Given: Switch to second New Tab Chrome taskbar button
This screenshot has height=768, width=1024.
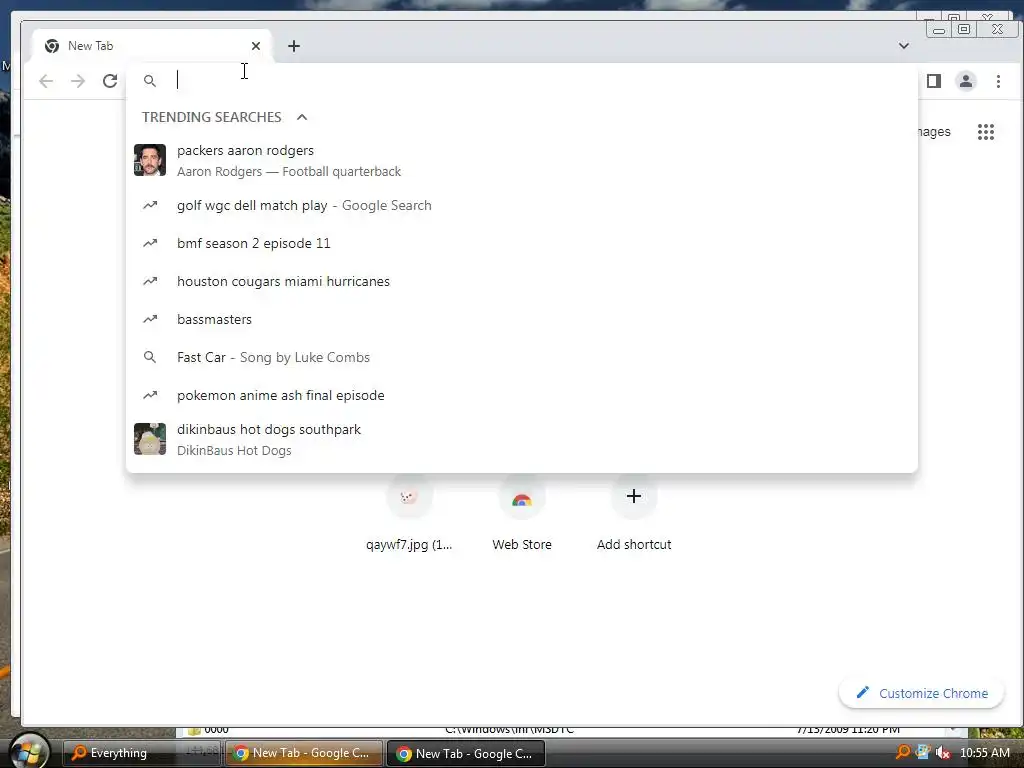Looking at the screenshot, I should (x=466, y=753).
